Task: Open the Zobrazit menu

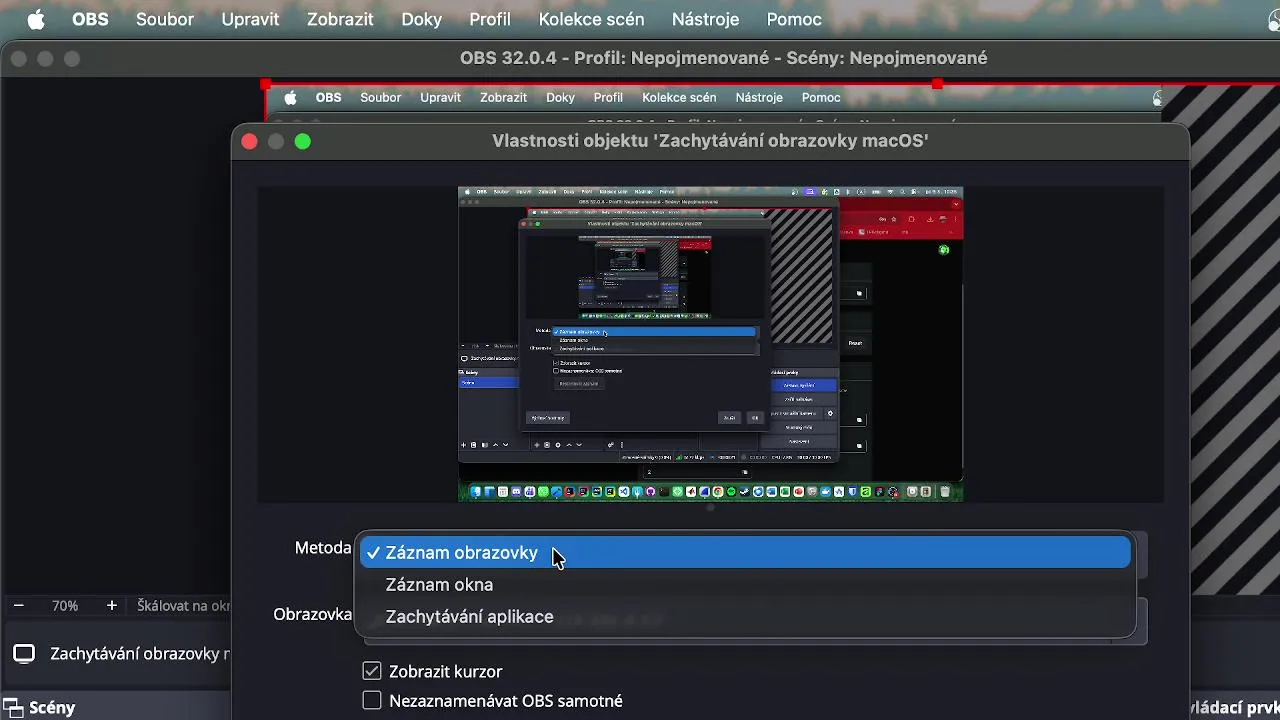Action: coord(340,19)
